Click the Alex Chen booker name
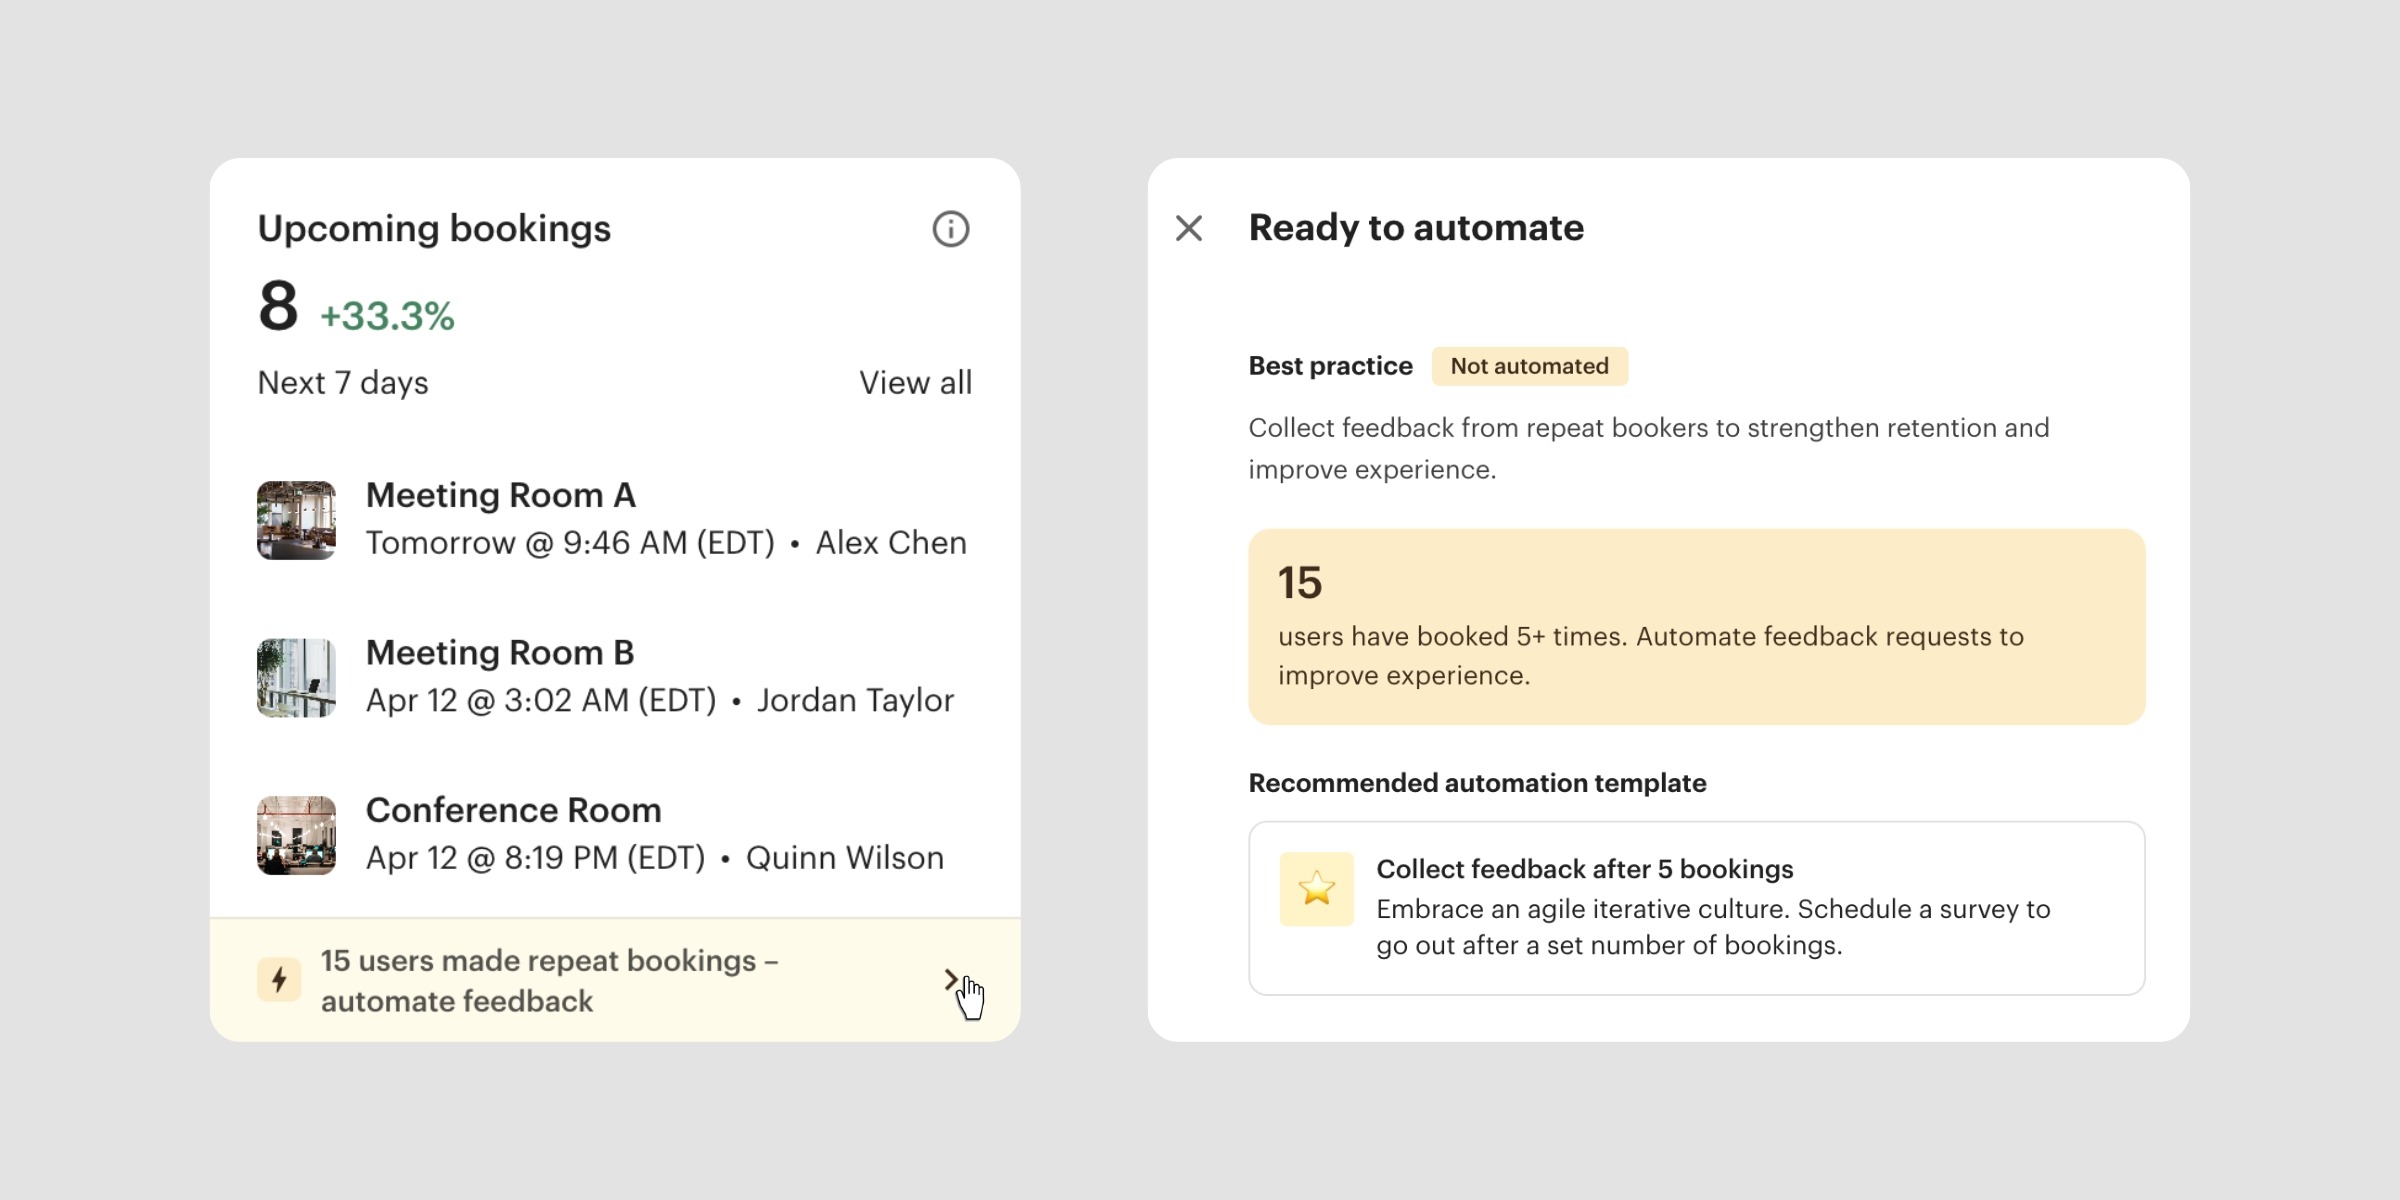 click(x=891, y=542)
